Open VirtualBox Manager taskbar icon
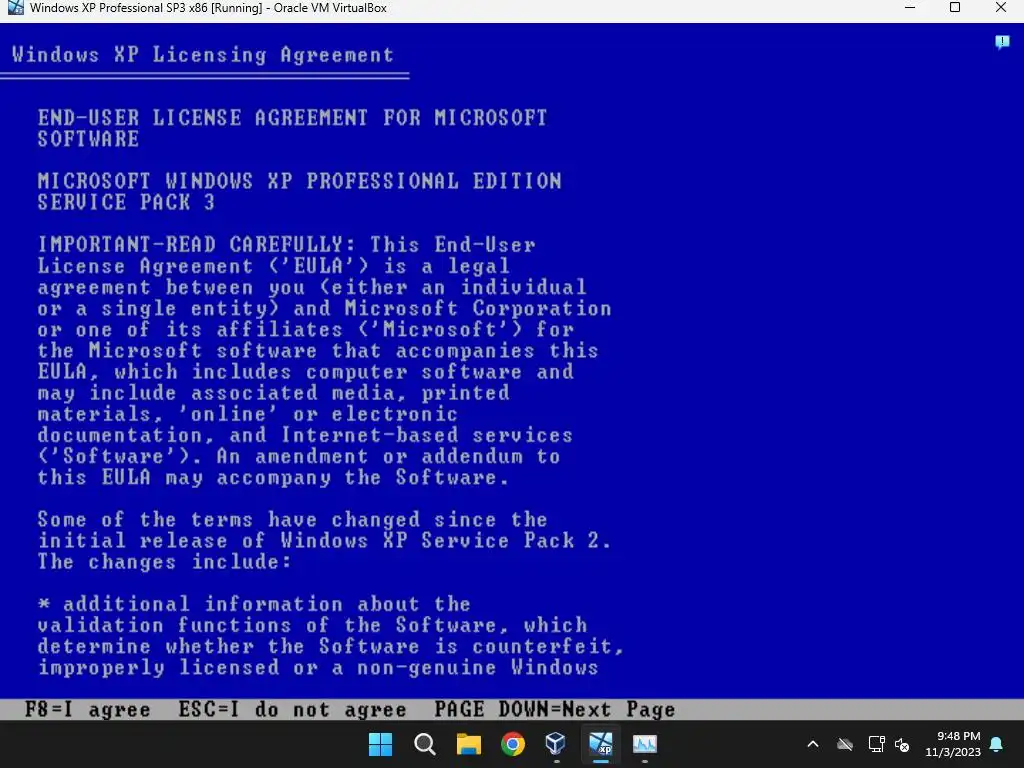 (556, 744)
